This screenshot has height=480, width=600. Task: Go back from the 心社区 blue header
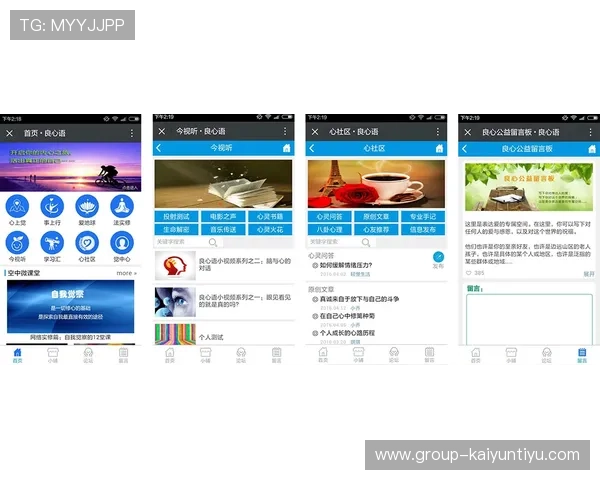pos(311,149)
